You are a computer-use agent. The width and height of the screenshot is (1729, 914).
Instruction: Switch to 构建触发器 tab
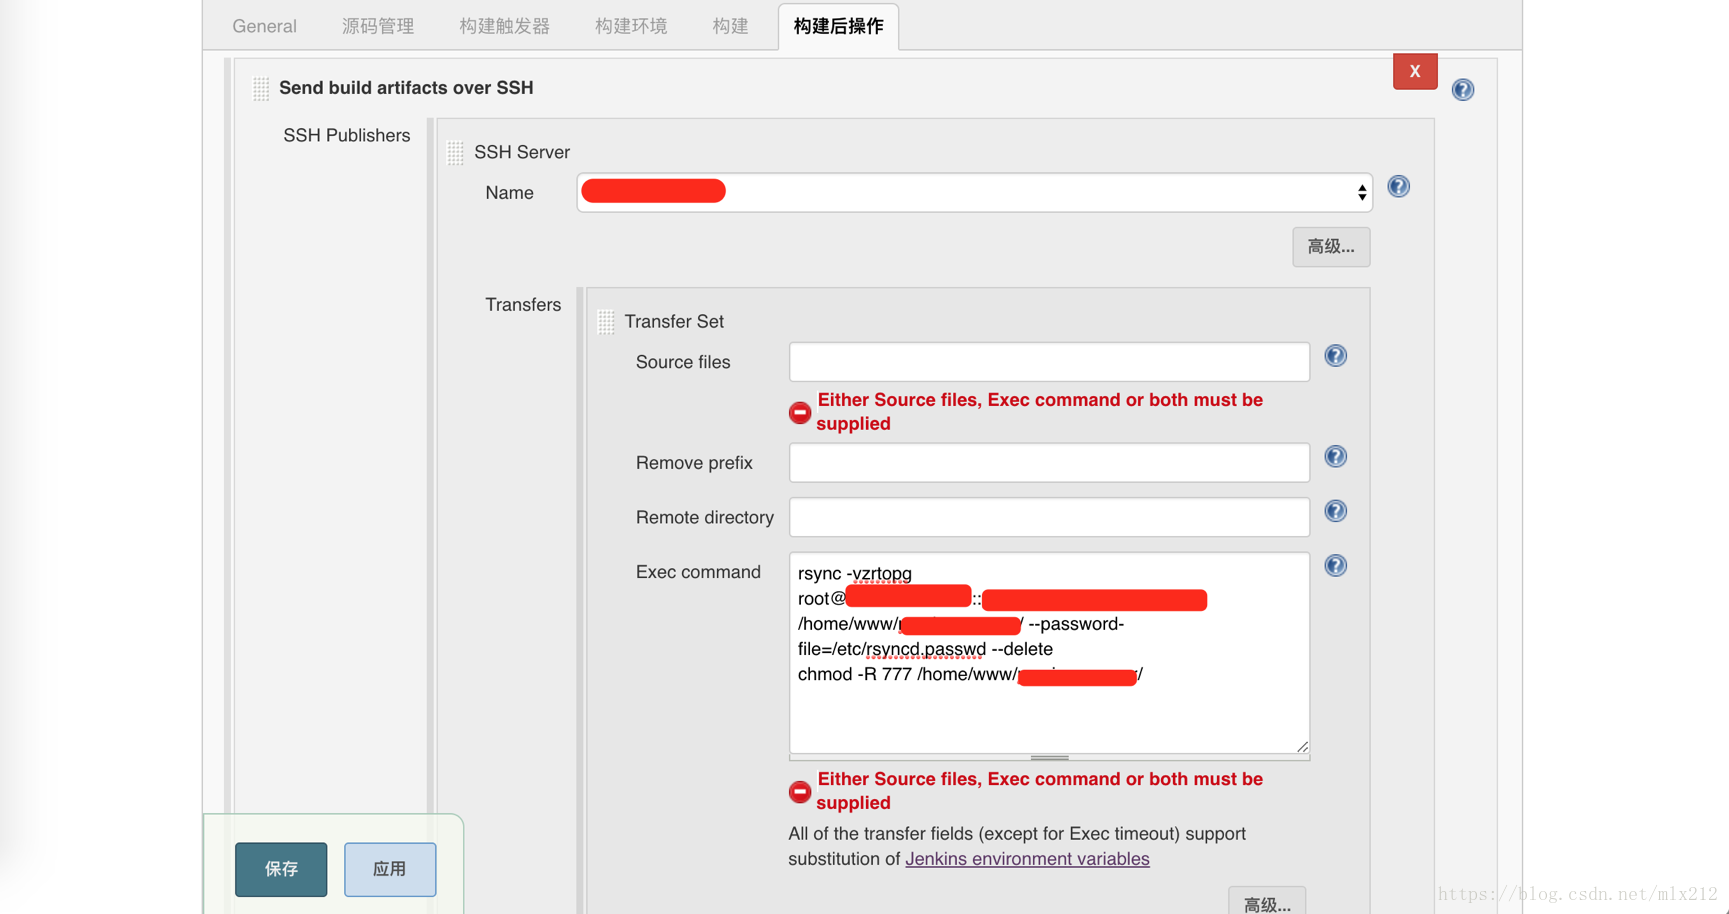point(504,26)
